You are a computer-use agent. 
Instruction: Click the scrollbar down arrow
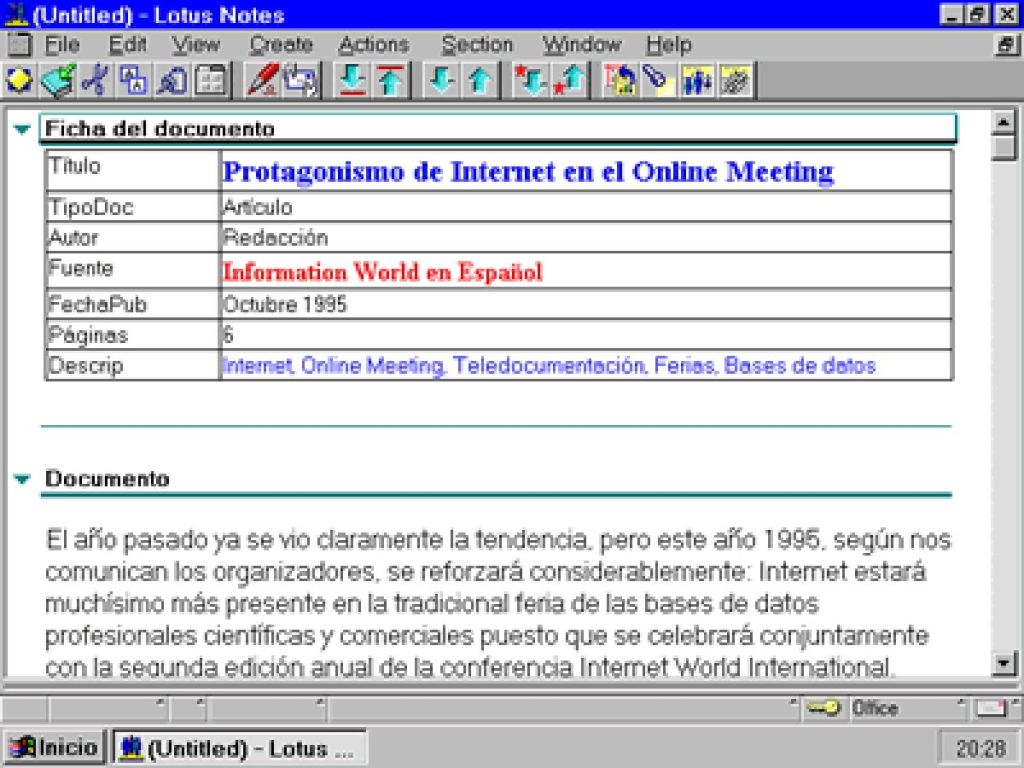tap(1005, 665)
